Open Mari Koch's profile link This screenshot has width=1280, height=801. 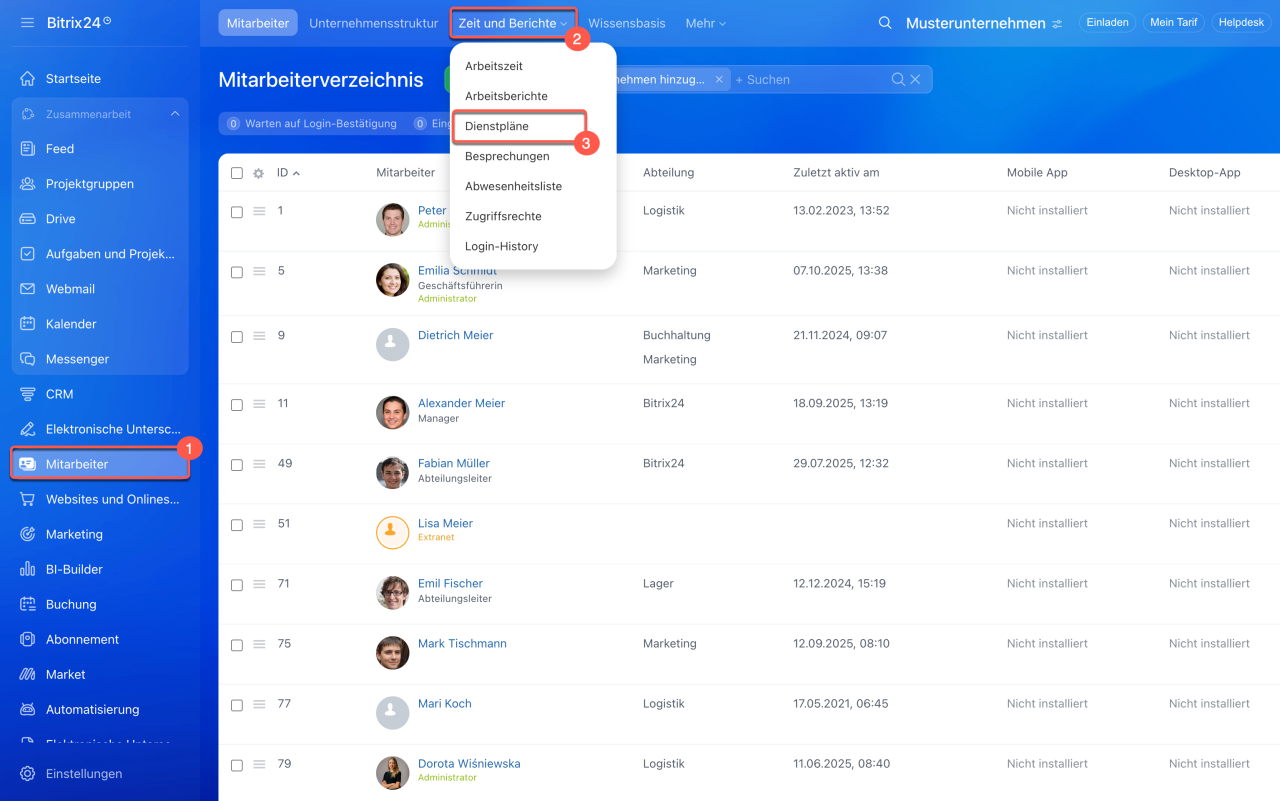click(x=445, y=704)
